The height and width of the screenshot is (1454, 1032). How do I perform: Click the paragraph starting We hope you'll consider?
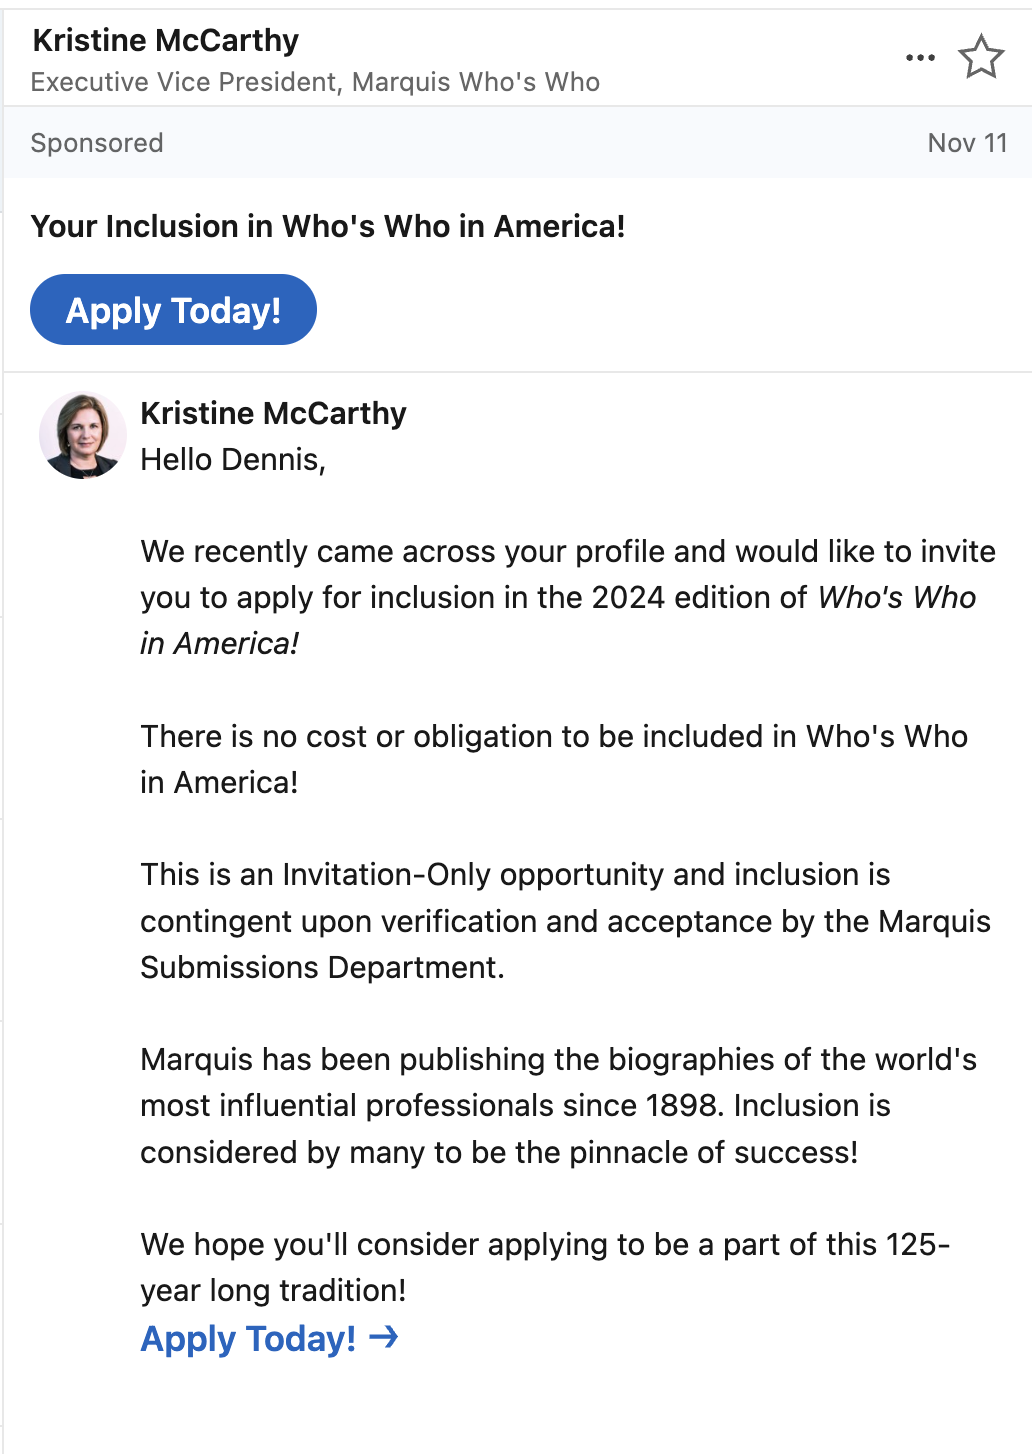(545, 1267)
